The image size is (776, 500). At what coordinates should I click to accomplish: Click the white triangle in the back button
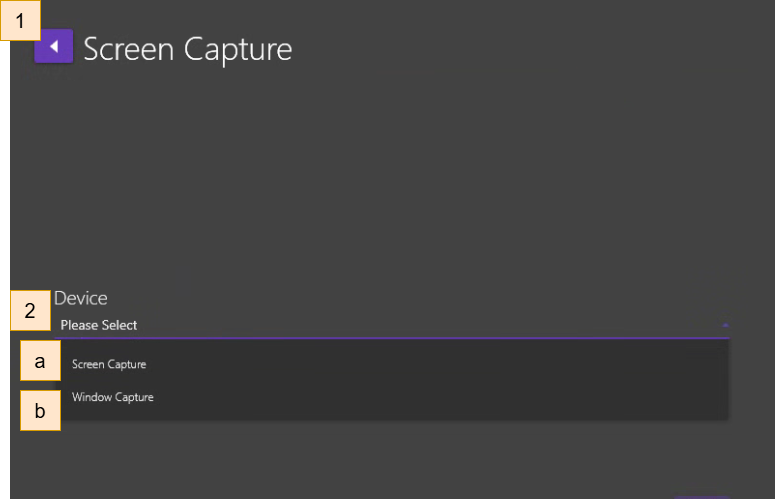pos(54,46)
